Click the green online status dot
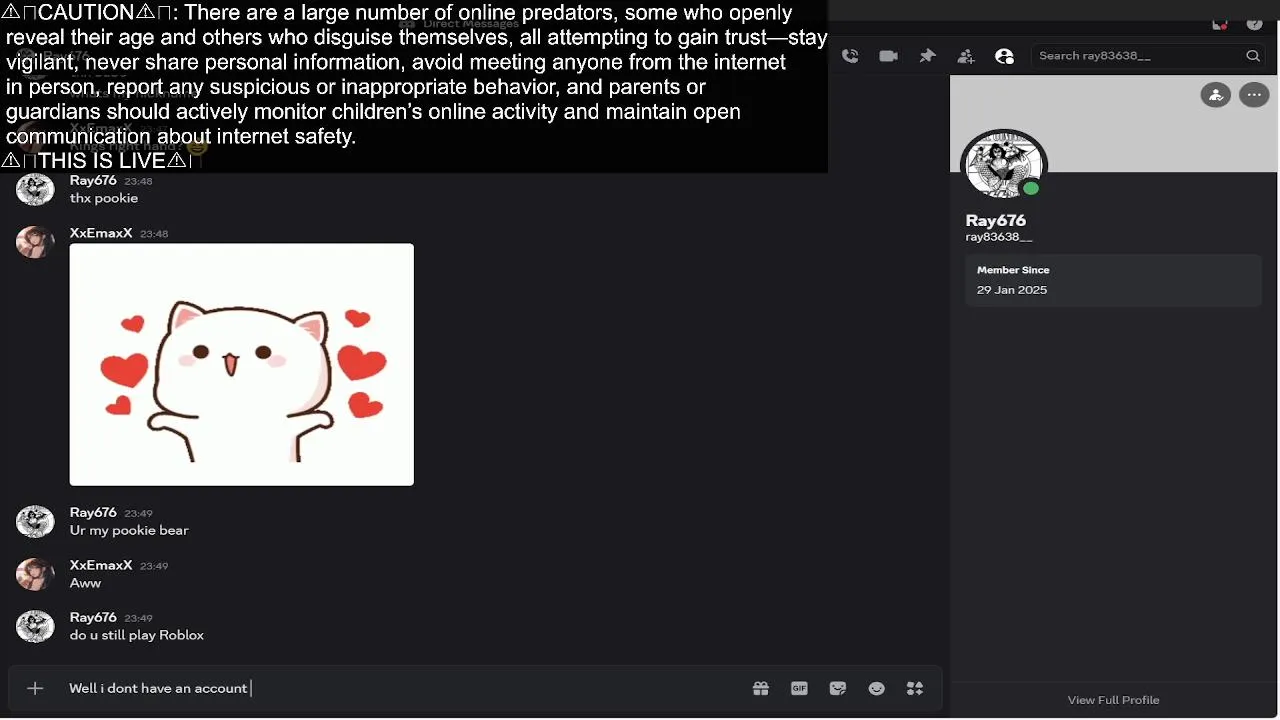The height and width of the screenshot is (720, 1280). [x=1031, y=188]
